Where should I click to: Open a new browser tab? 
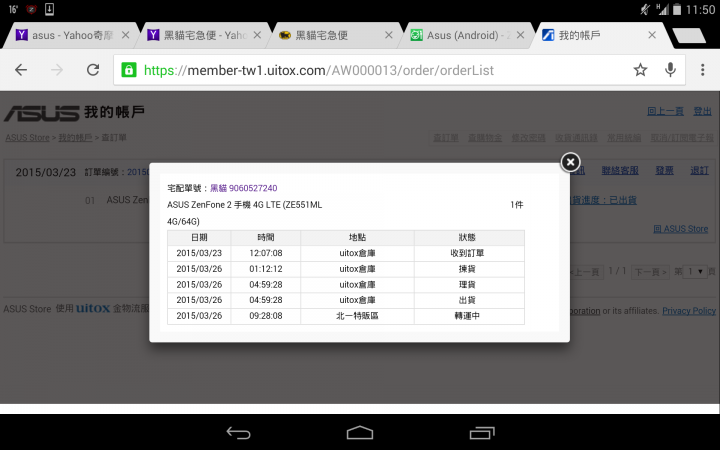689,35
